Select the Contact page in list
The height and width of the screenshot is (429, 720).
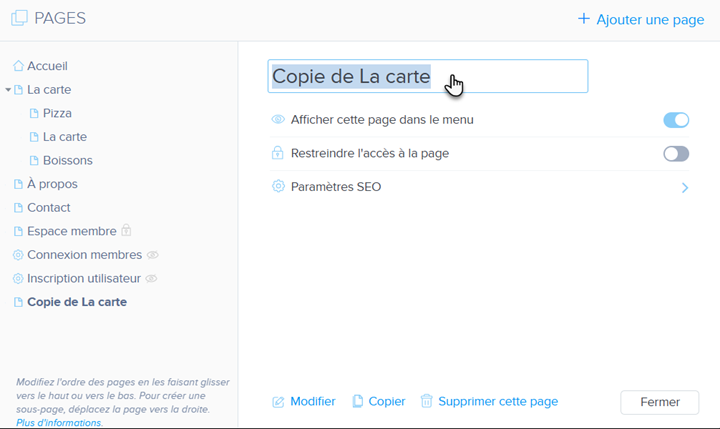coord(48,207)
